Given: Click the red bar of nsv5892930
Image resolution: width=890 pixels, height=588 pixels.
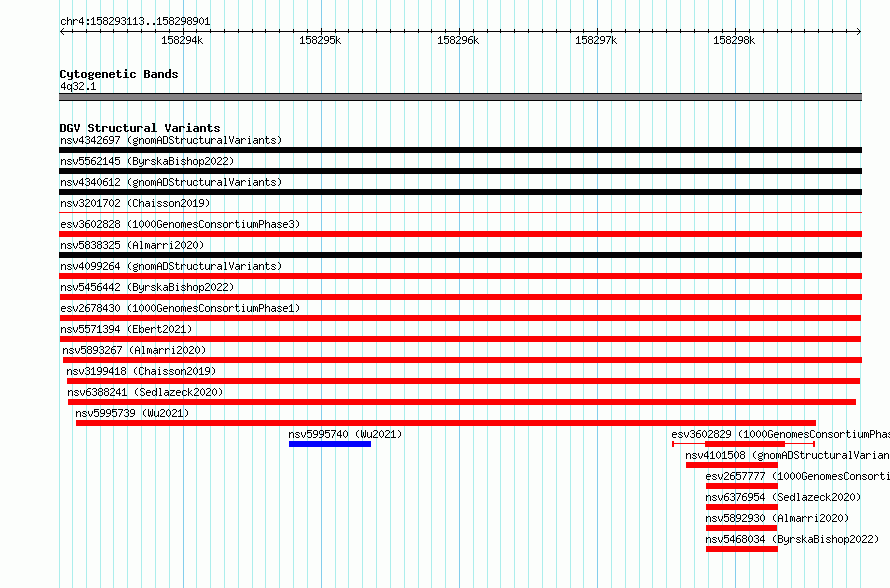Looking at the screenshot, I should 741,528.
